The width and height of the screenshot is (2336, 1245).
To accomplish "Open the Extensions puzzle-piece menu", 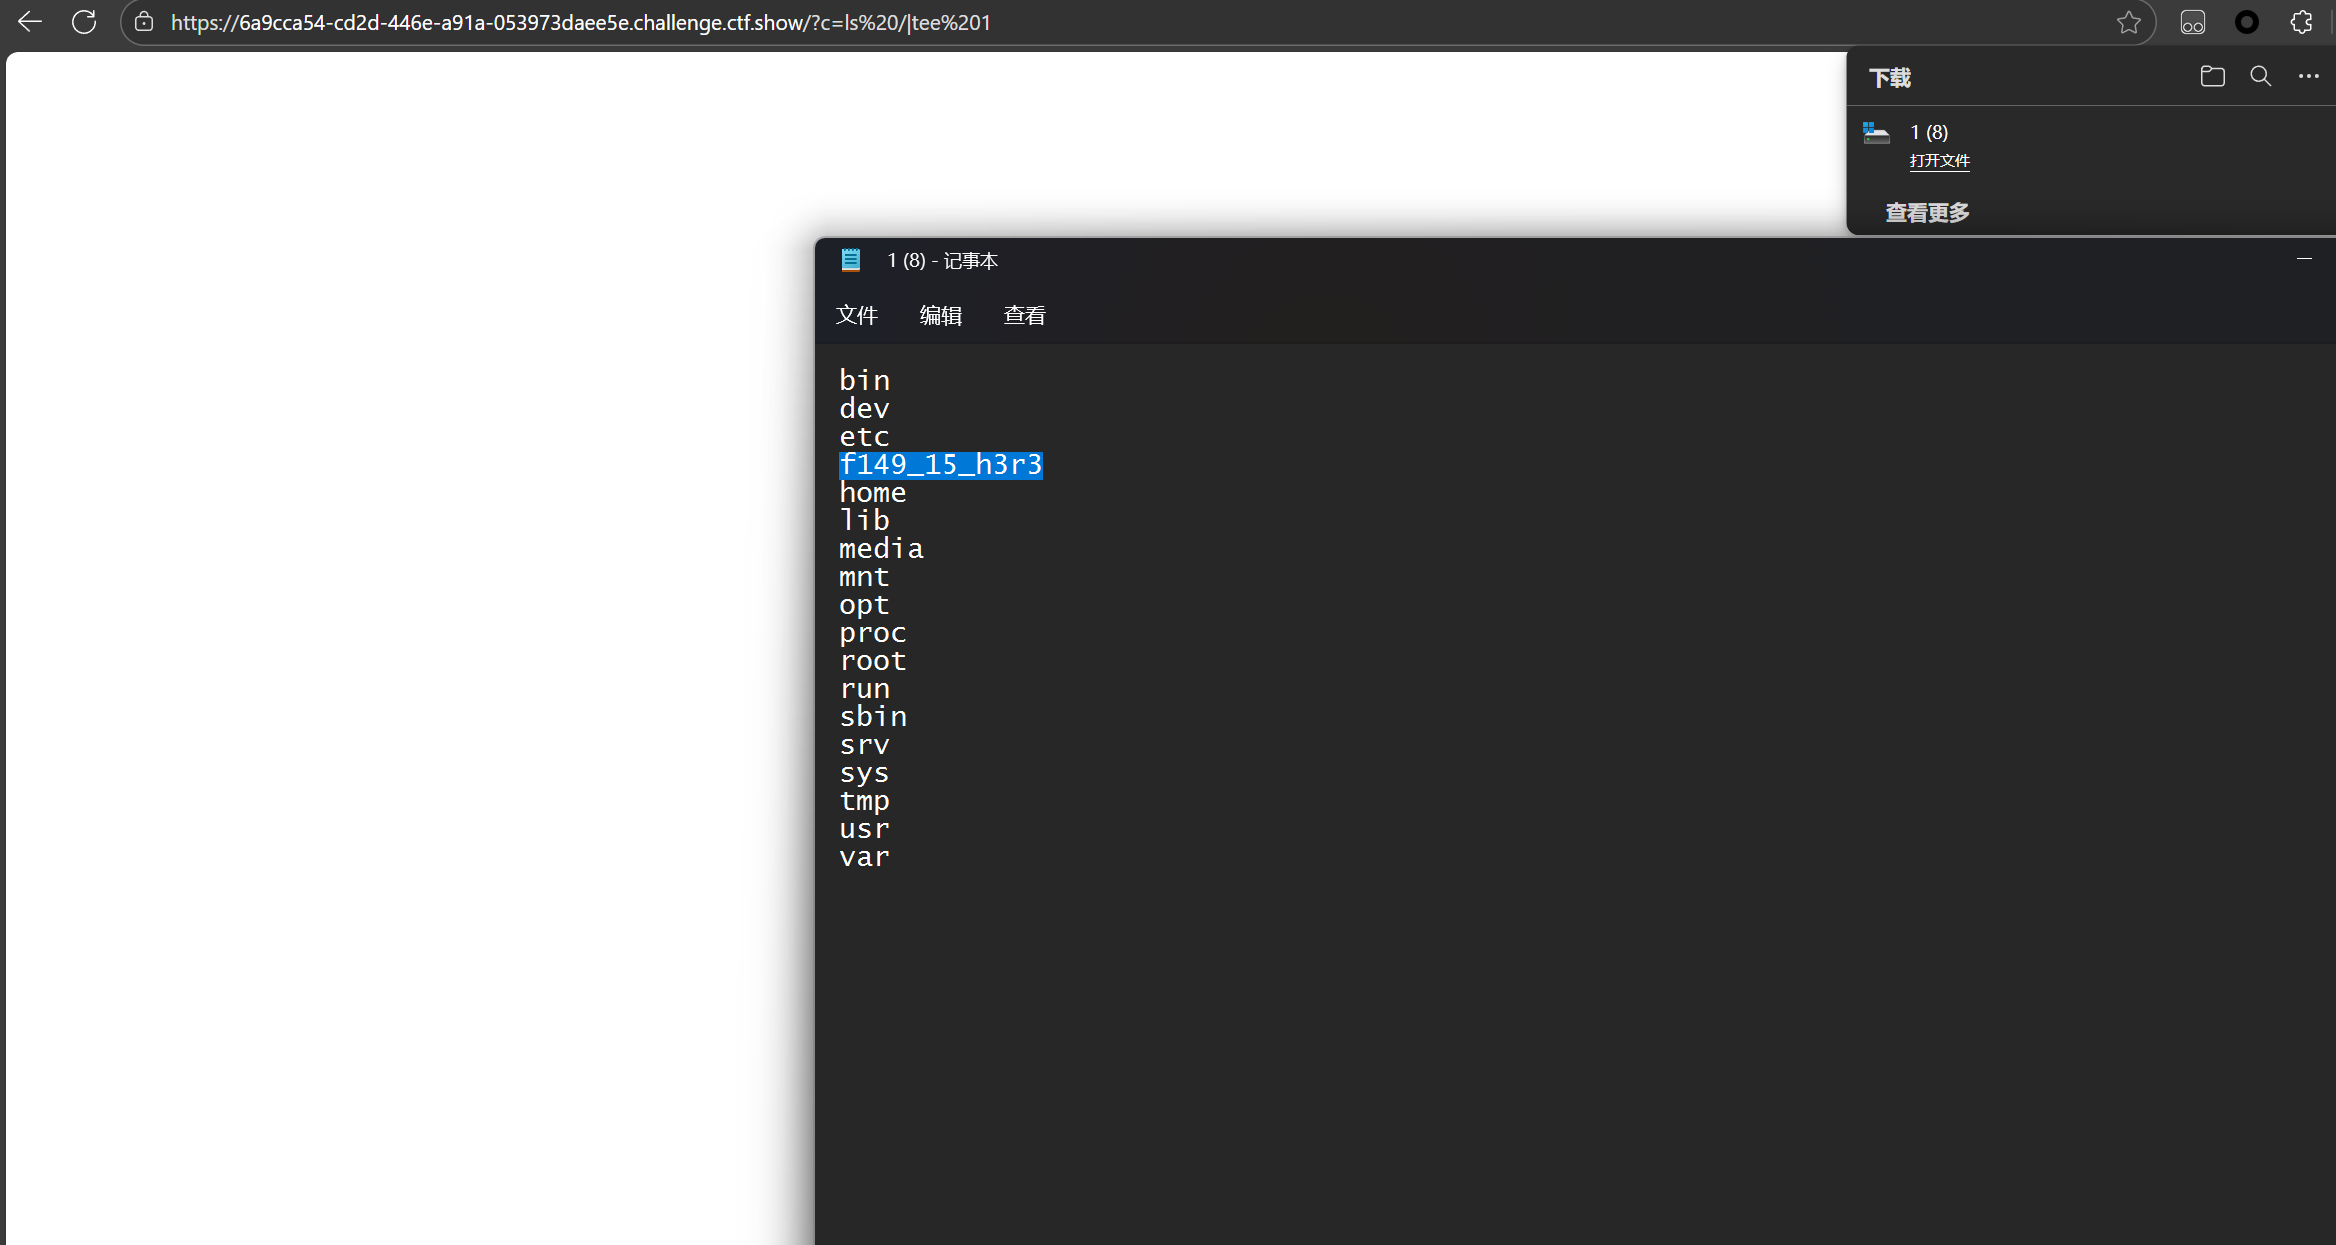I will tap(2301, 22).
